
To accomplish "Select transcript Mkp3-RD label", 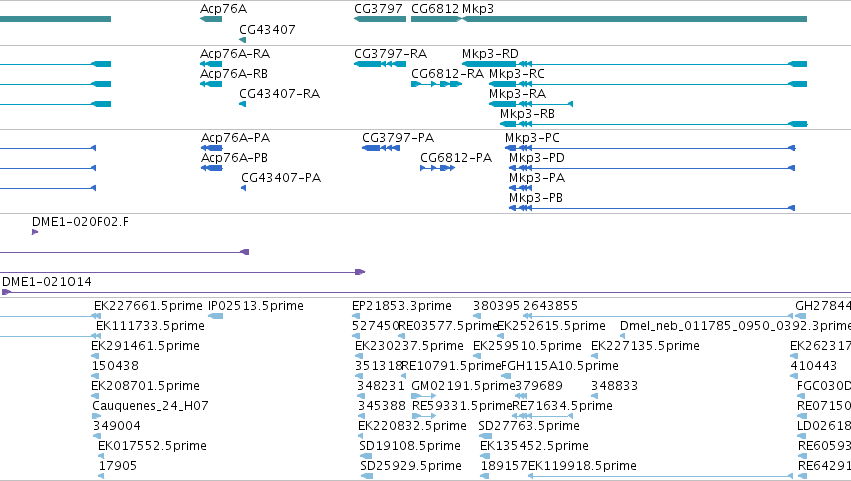I will [490, 54].
